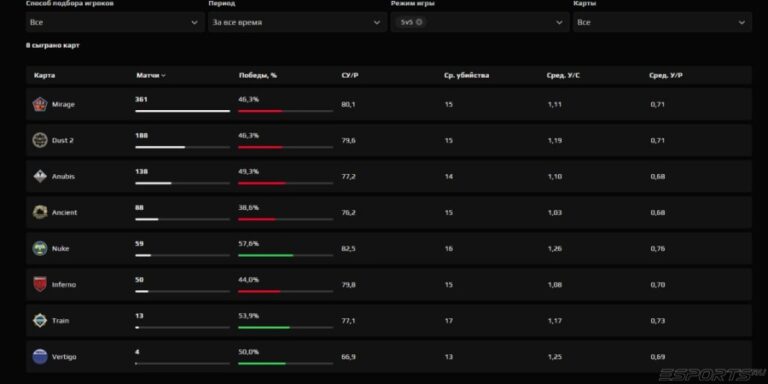This screenshot has height=384, width=768.
Task: Click Ancient win rate red bar
Action: tap(257, 219)
